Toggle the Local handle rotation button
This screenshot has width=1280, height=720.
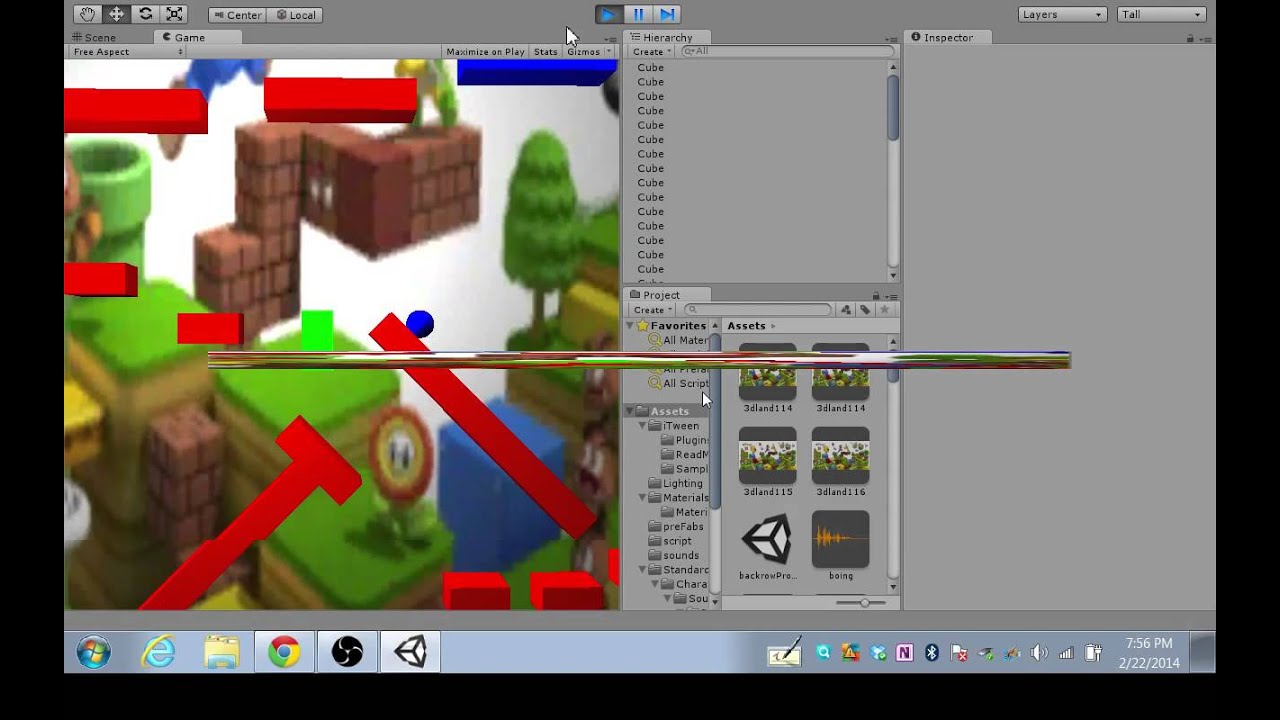click(x=295, y=15)
